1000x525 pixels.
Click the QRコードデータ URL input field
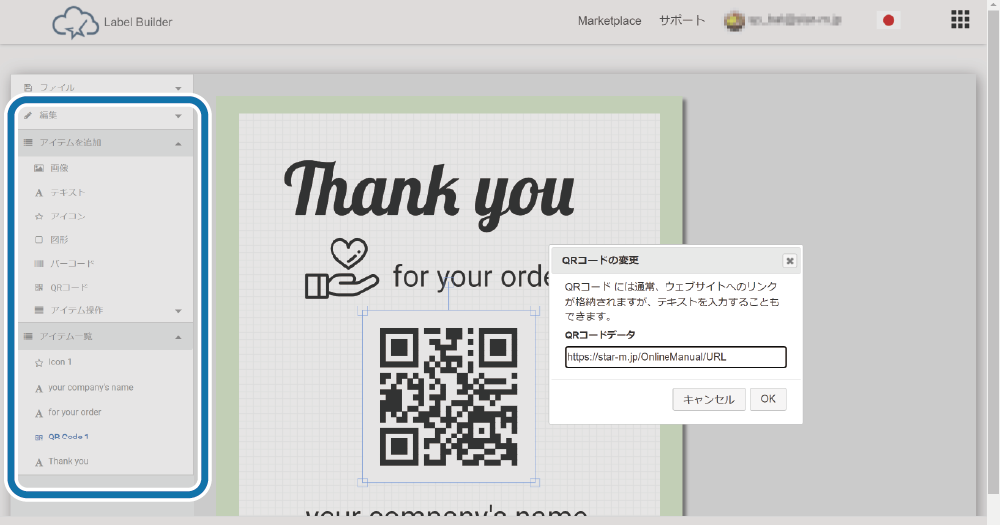[675, 357]
